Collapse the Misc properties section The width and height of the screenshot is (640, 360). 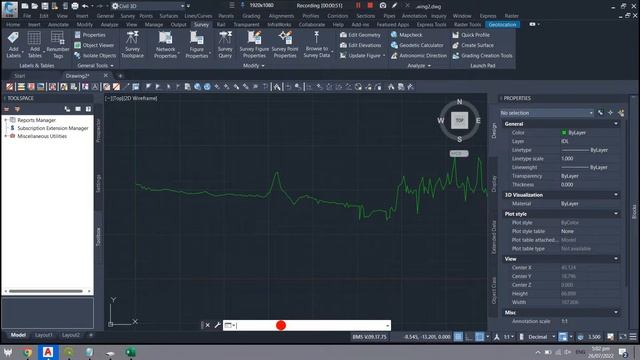click(x=616, y=312)
